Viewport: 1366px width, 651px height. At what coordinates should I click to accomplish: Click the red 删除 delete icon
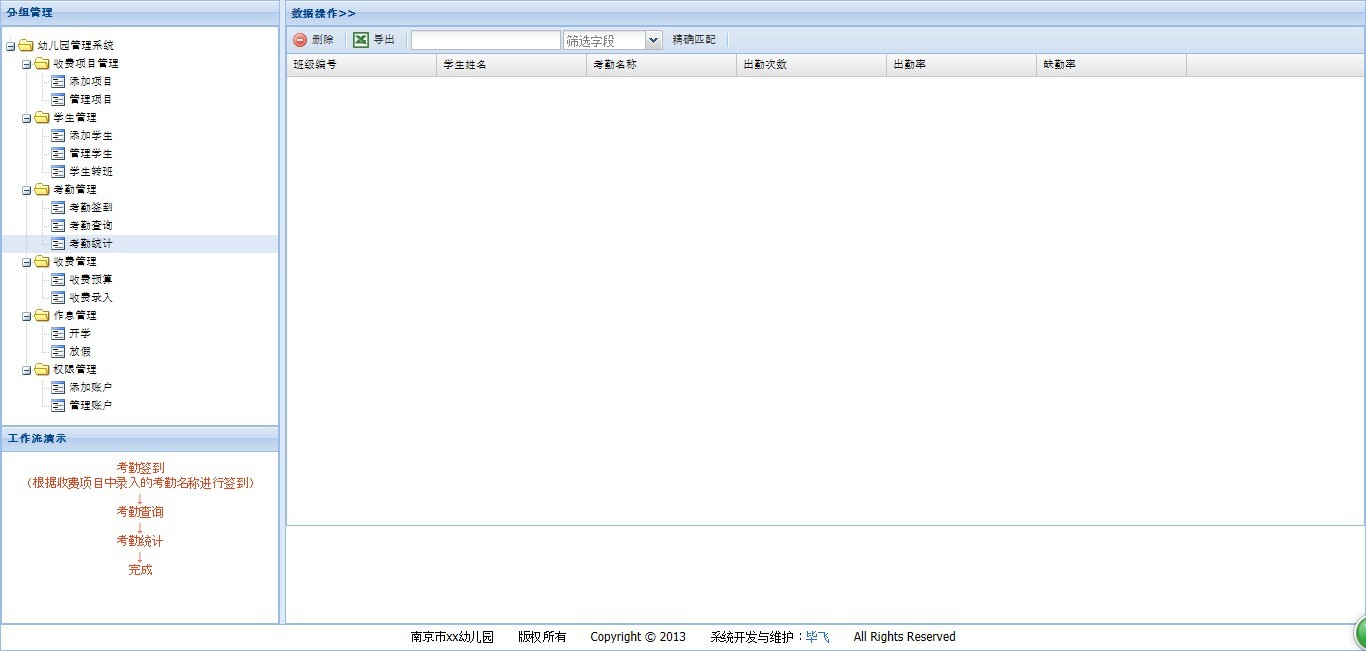click(300, 40)
